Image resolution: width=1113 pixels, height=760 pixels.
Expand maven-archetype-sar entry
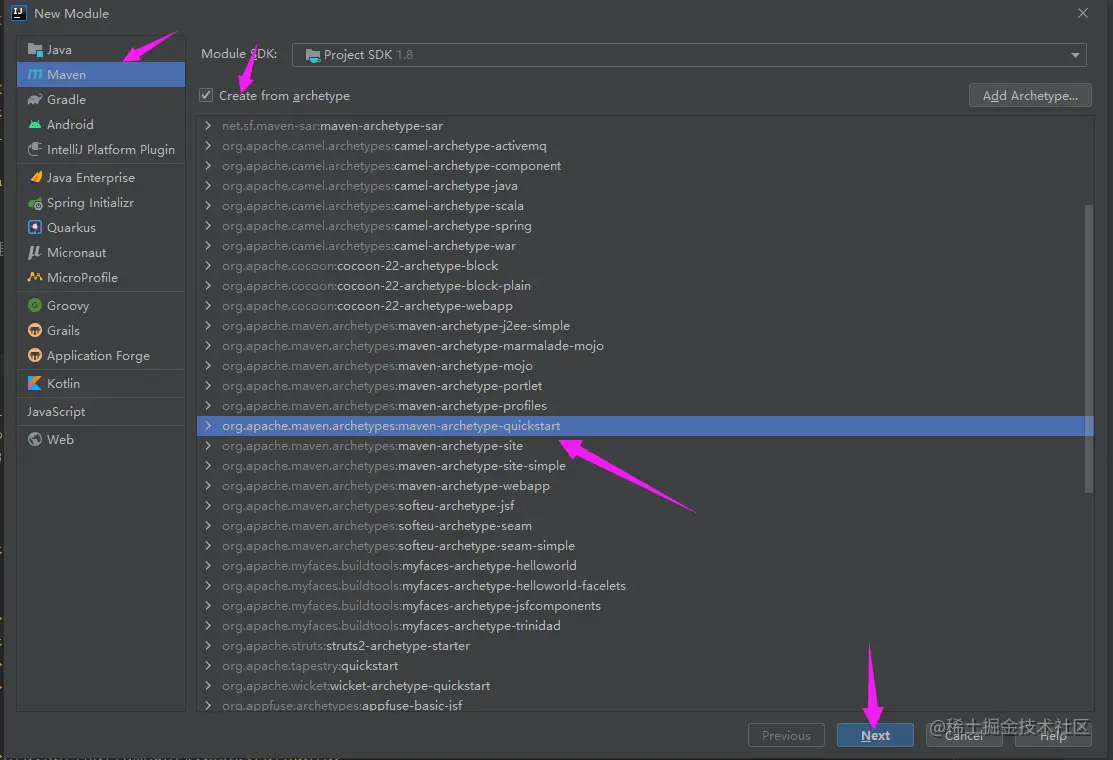tap(207, 126)
